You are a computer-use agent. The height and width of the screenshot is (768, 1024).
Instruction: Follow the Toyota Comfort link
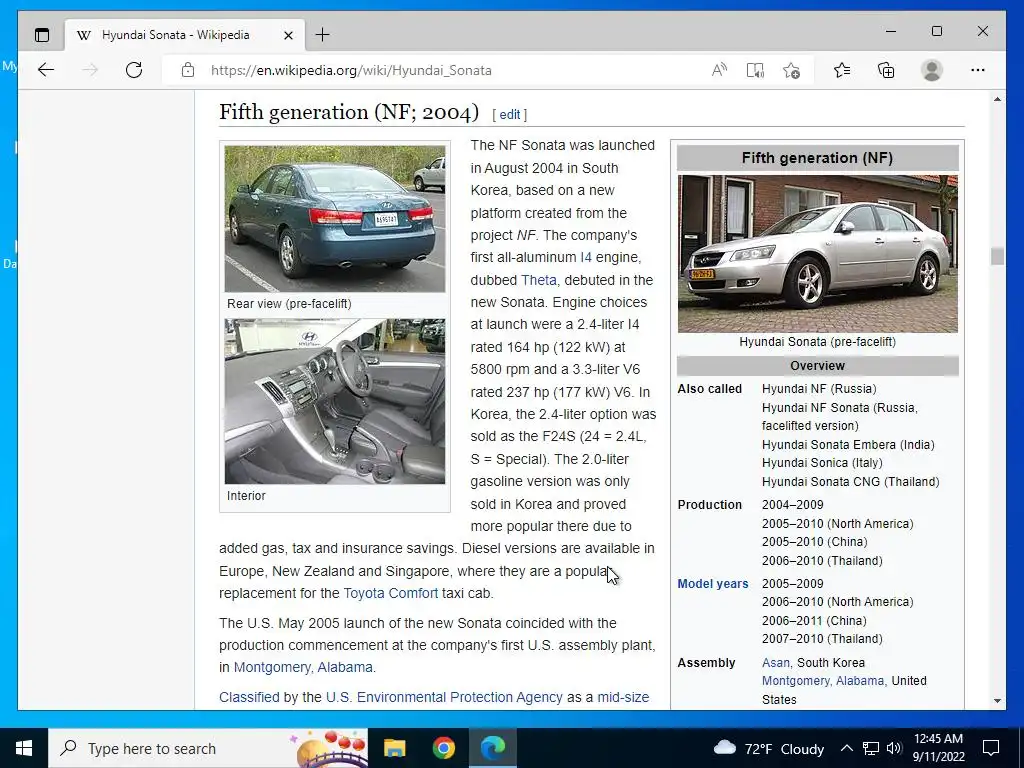coord(391,593)
